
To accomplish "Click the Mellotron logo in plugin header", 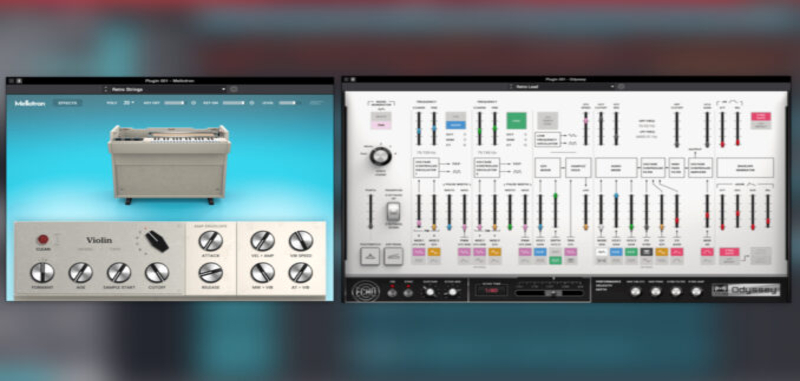I will point(30,103).
